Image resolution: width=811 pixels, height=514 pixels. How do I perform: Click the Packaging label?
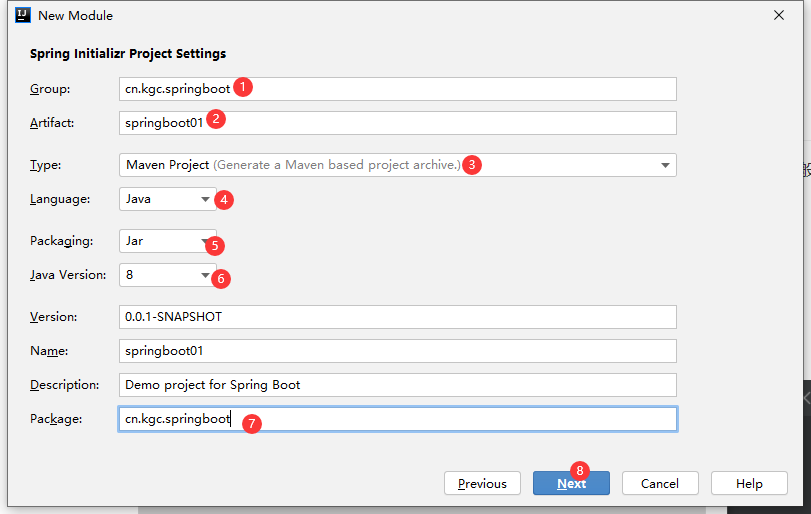(x=62, y=241)
